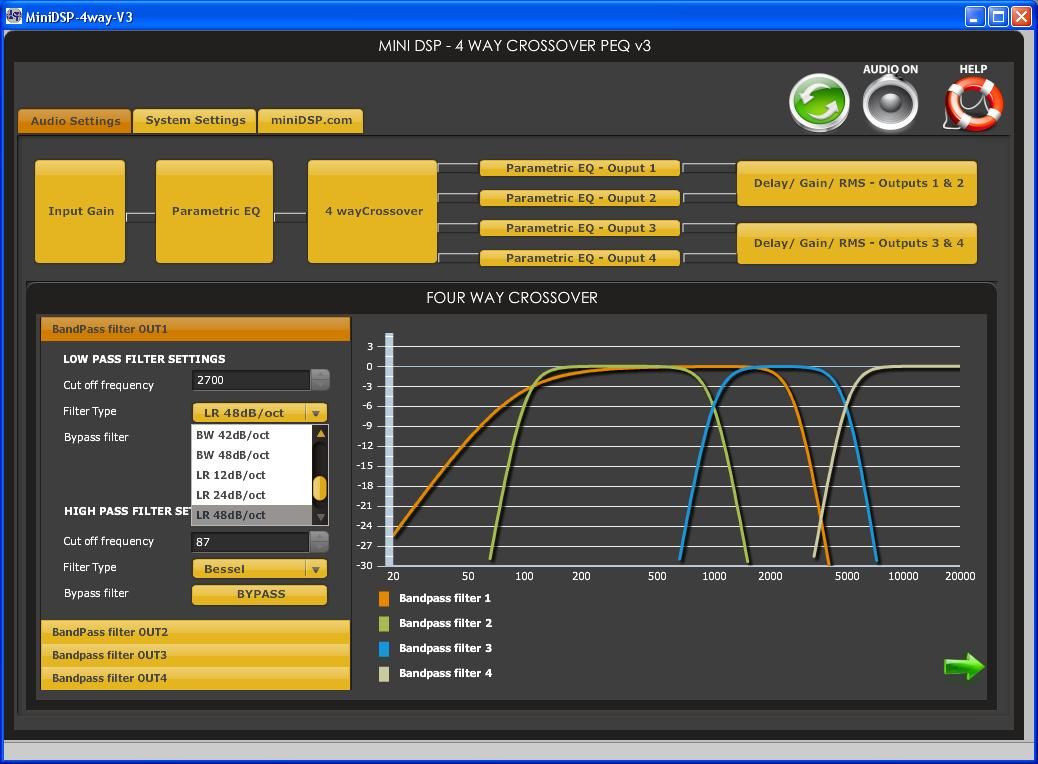The width and height of the screenshot is (1038, 764).
Task: Click the blue Bandpass filter 3 swatch
Action: pos(384,649)
